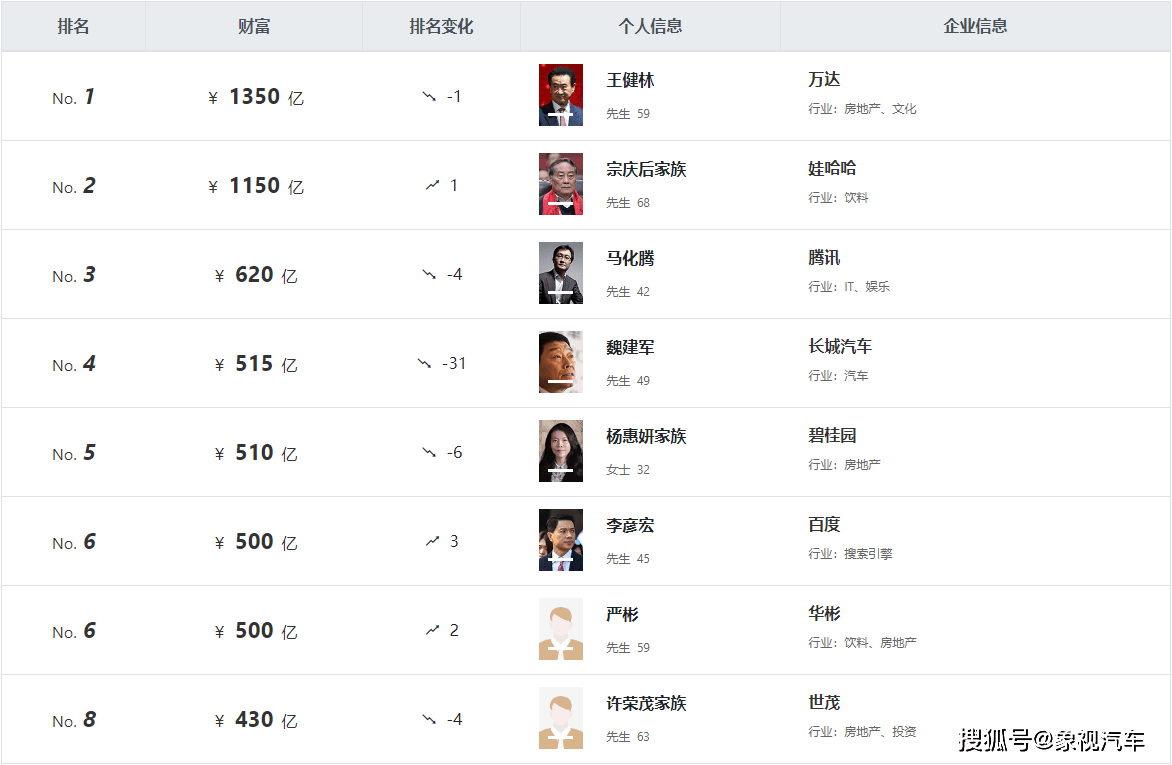The height and width of the screenshot is (765, 1172).
Task: Click the 碧桂园 company name
Action: tap(832, 435)
